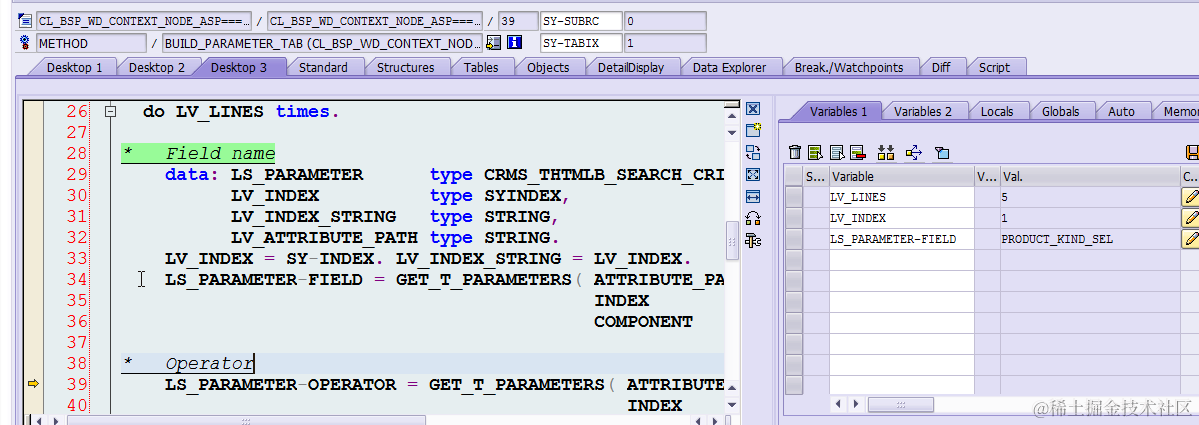Click the LV_LINES variable name cell

[x=902, y=197]
